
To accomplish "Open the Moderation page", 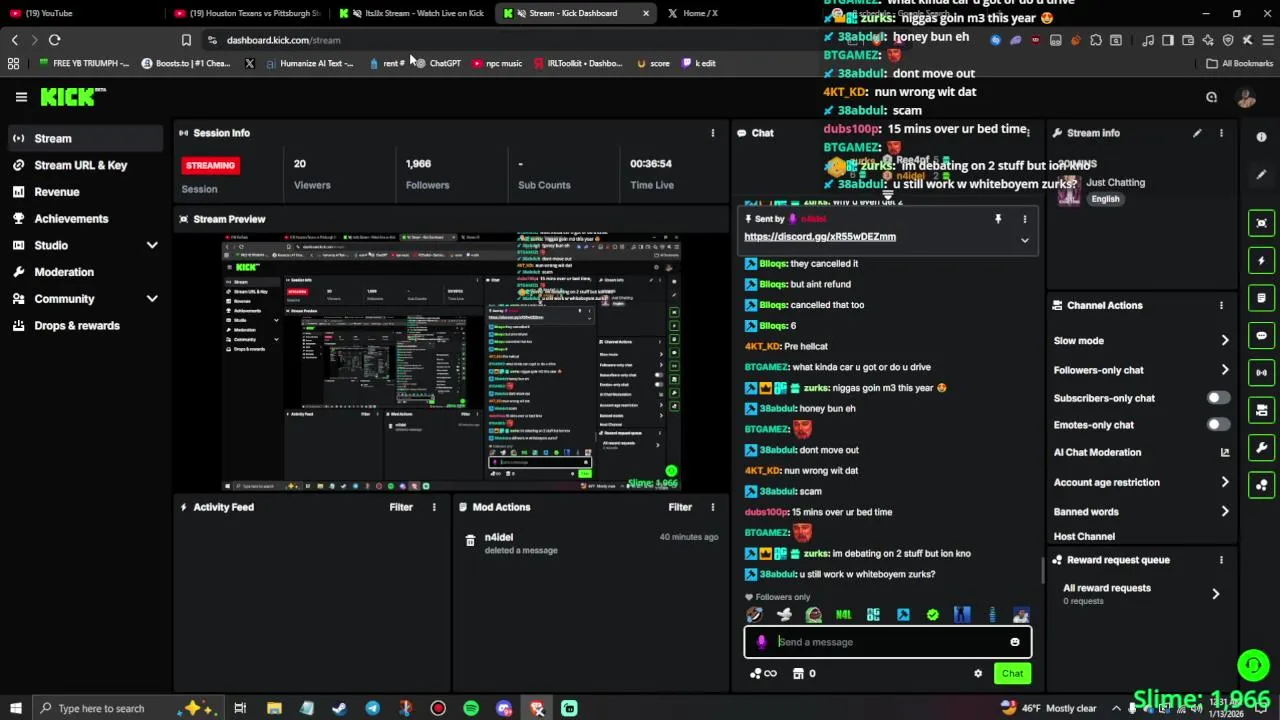I will pyautogui.click(x=85, y=272).
